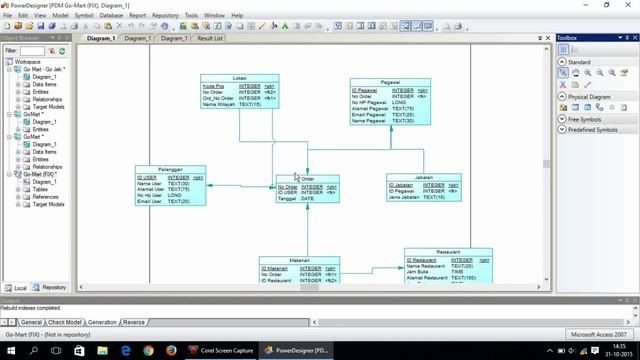The height and width of the screenshot is (360, 640).
Task: Select the Pegawai table header
Action: (390, 82)
